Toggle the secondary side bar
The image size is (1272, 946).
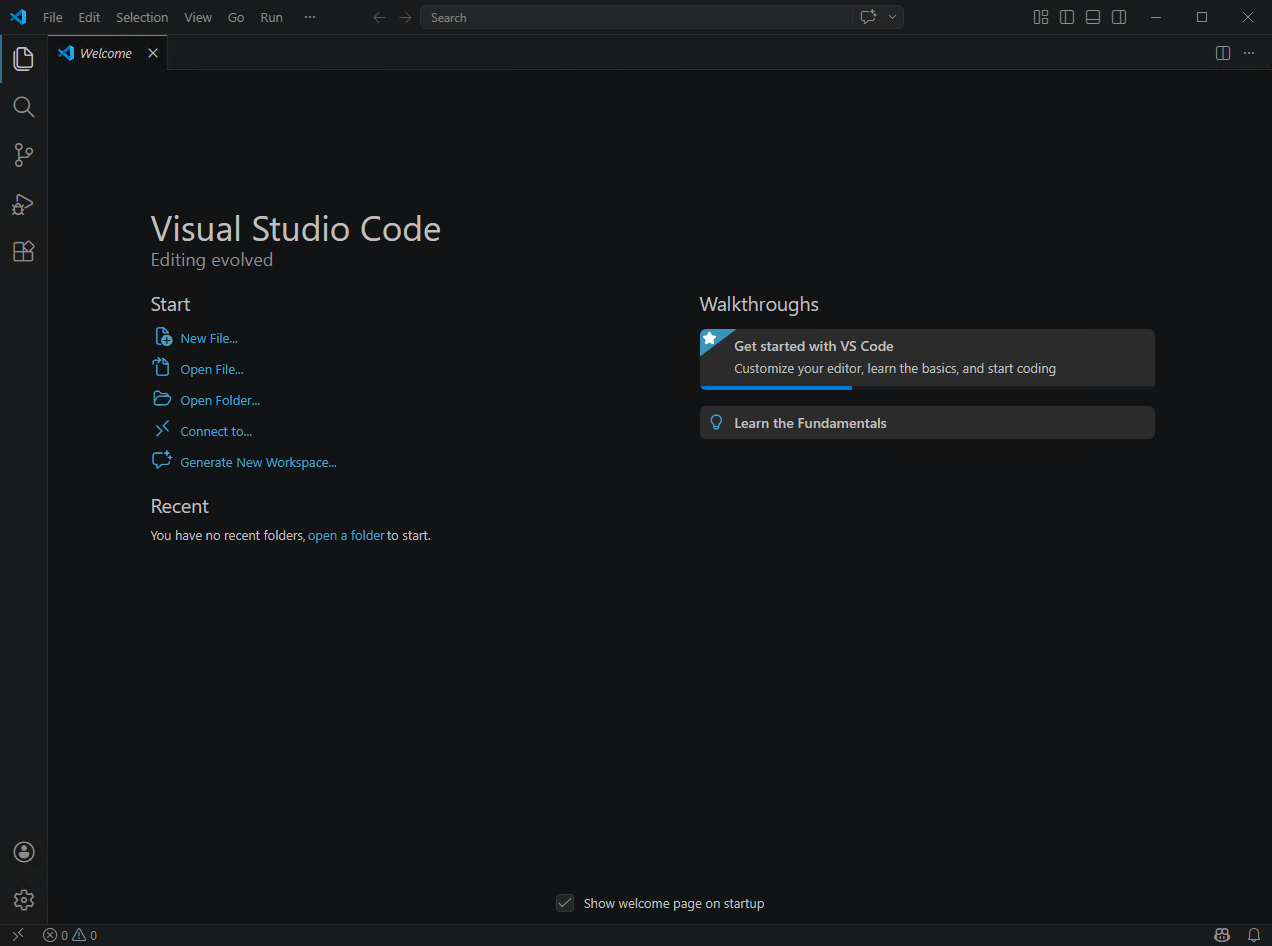(1119, 17)
